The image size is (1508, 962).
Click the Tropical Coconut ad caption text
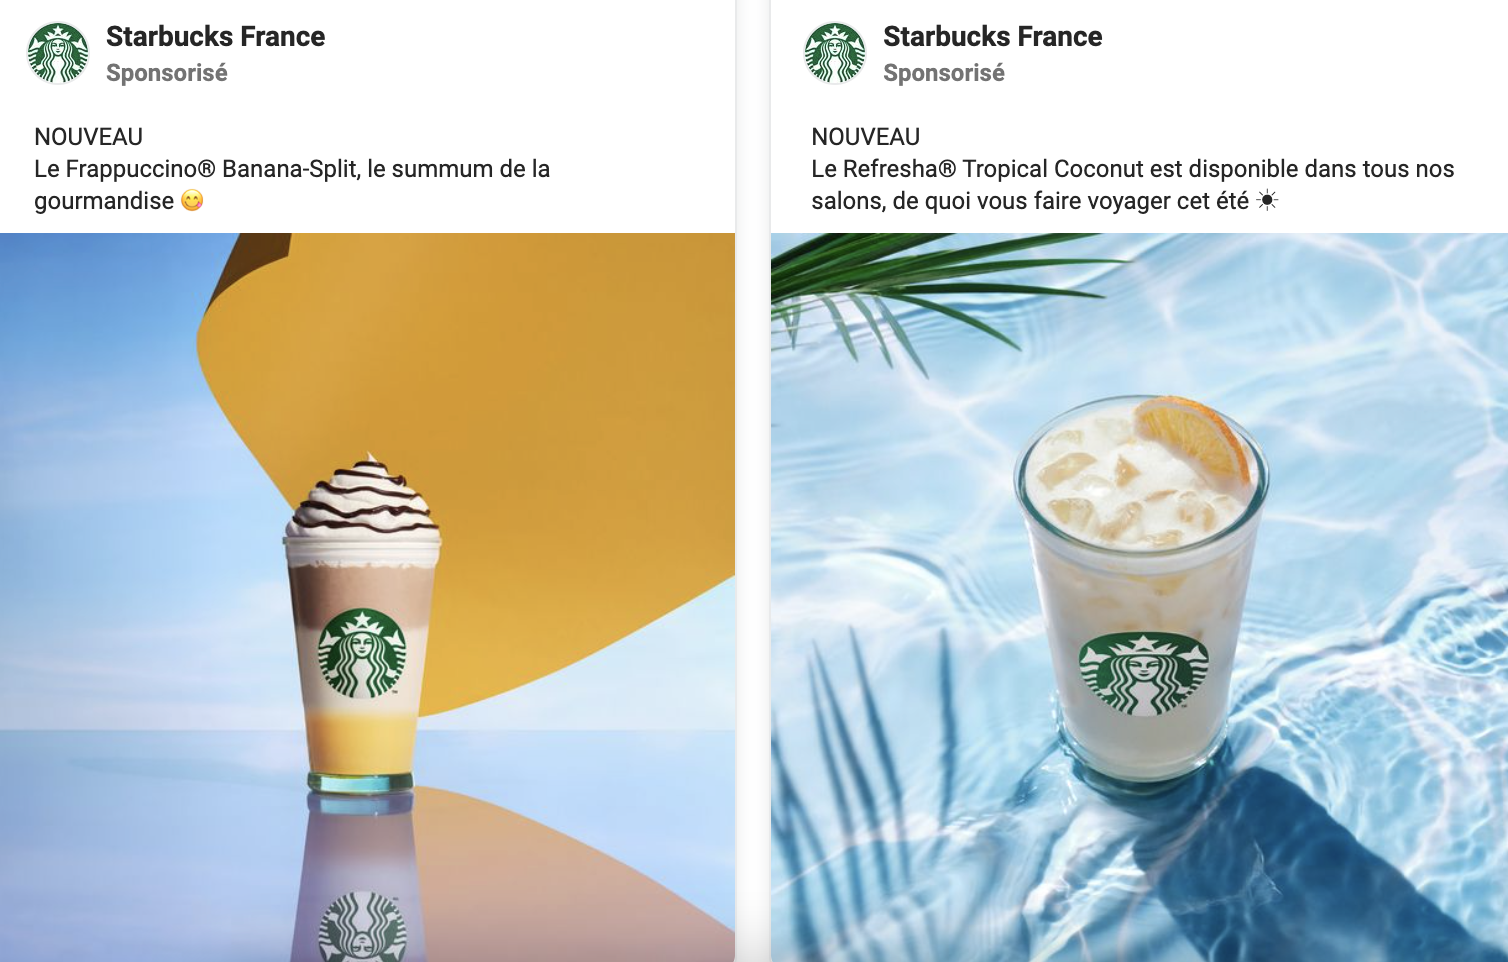[1133, 185]
